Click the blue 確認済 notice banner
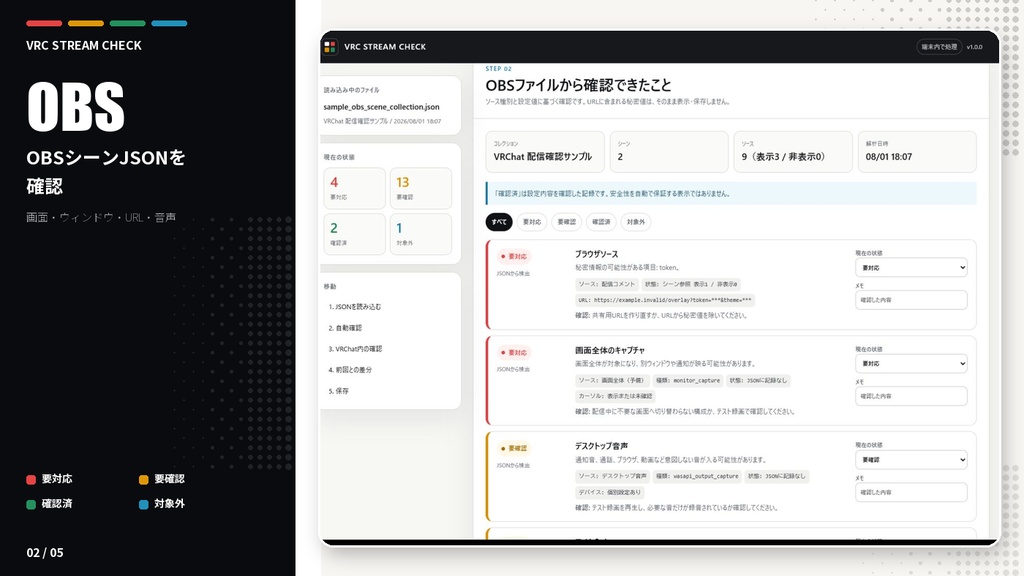The height and width of the screenshot is (576, 1024). pos(731,193)
